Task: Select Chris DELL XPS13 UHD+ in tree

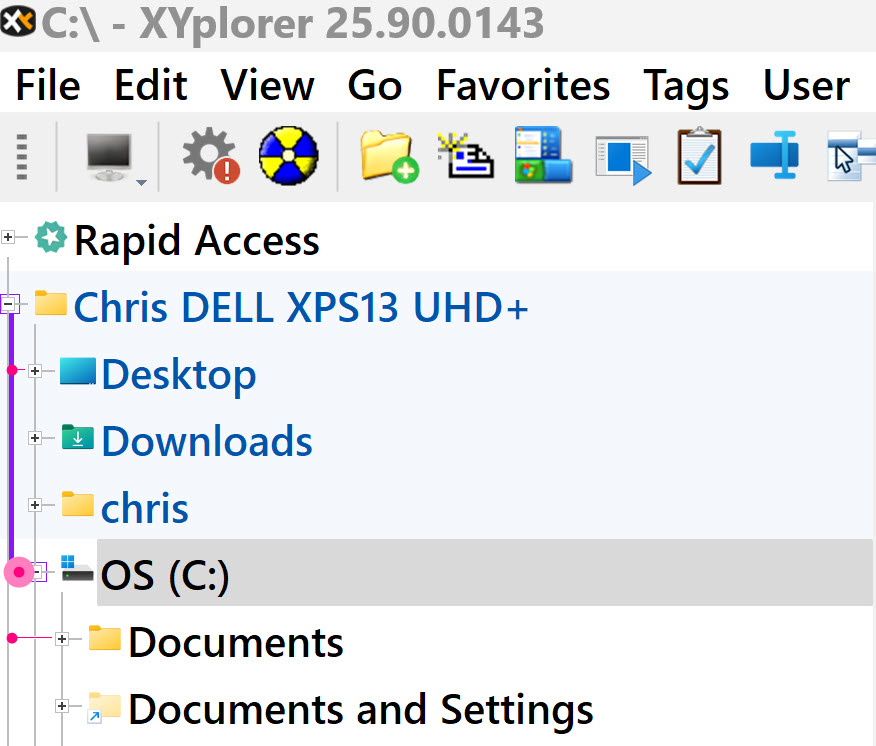Action: (301, 307)
